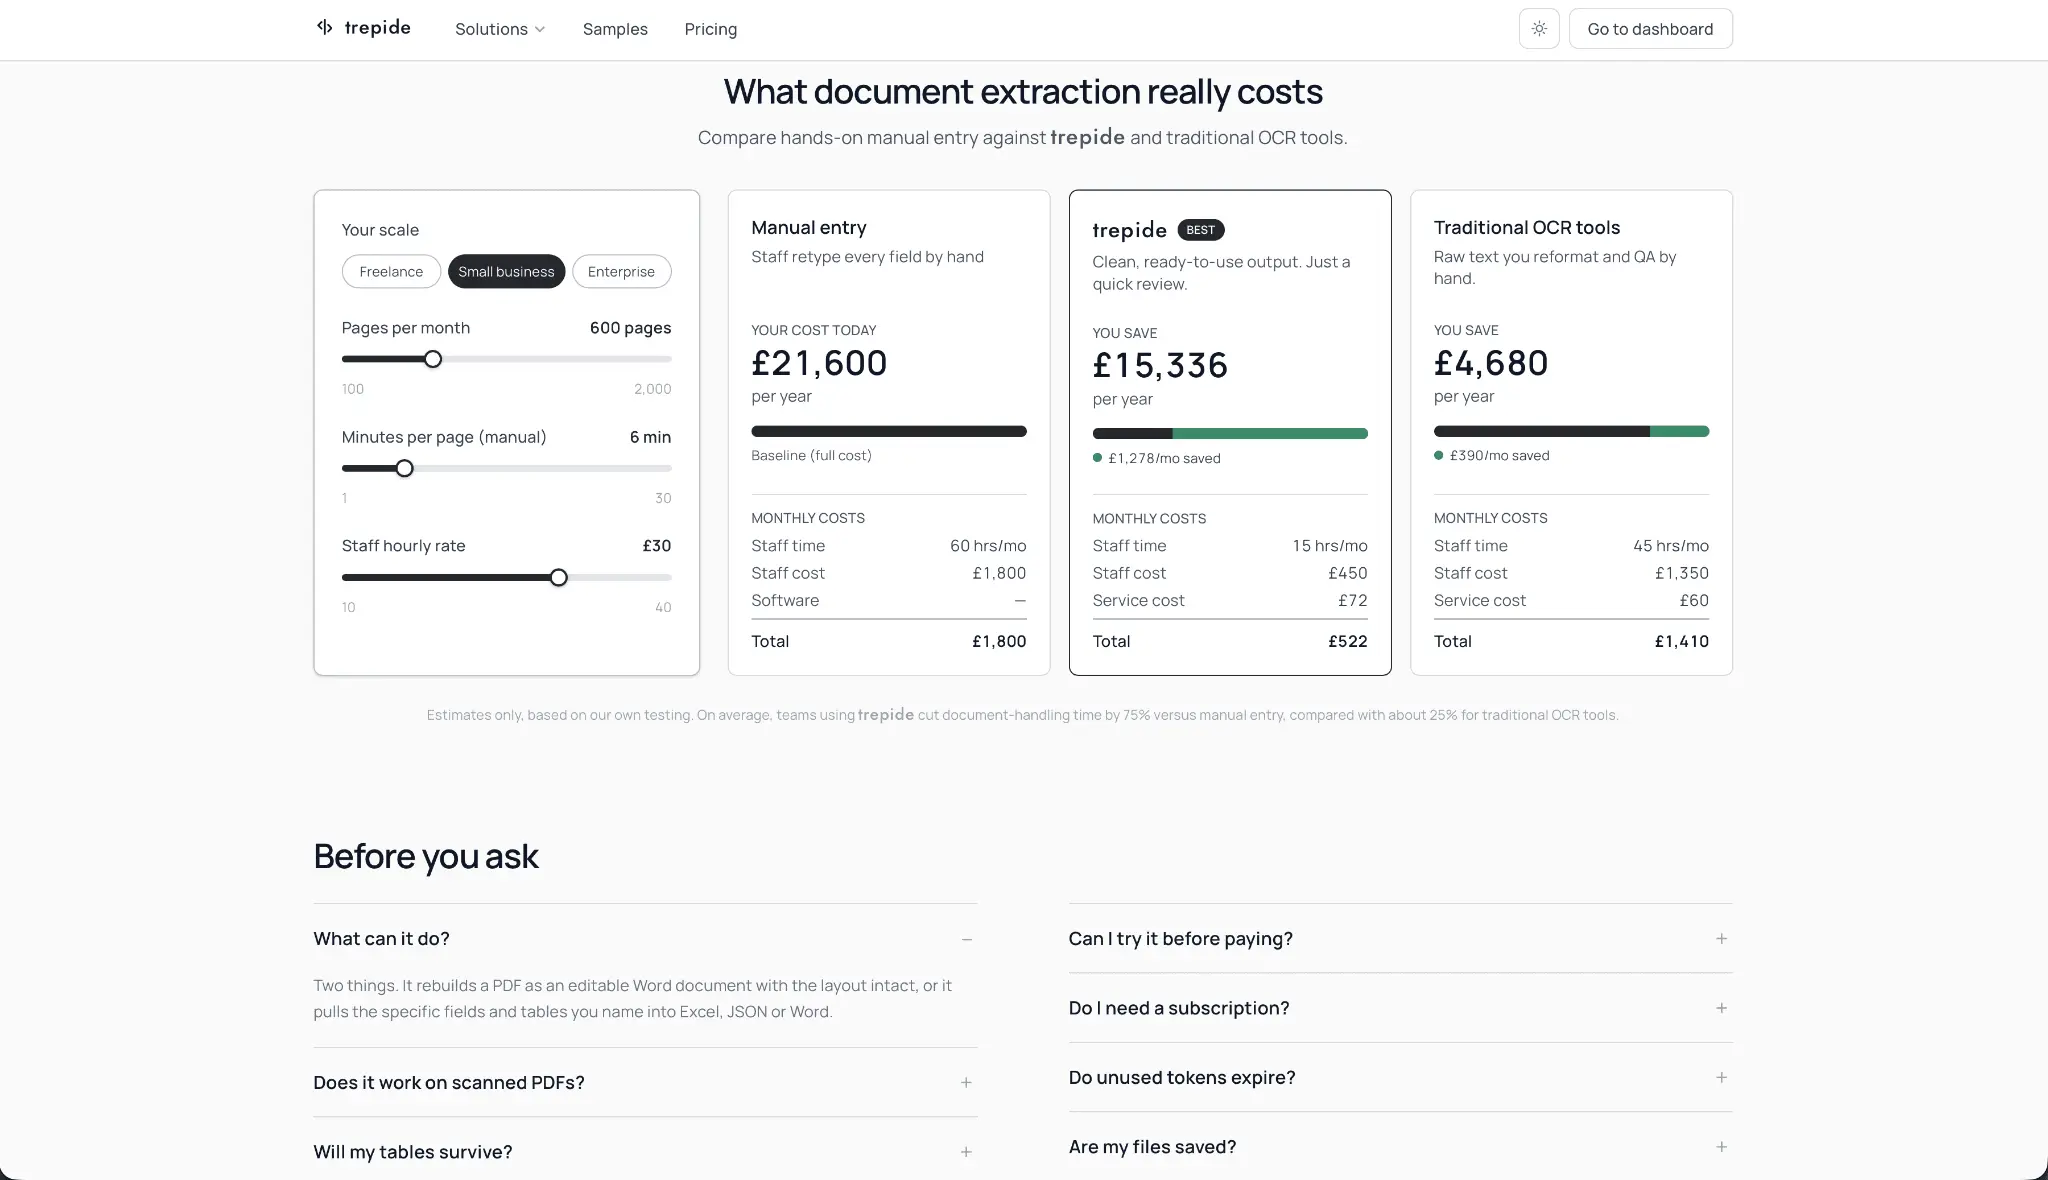Viewport: 2048px width, 1180px height.
Task: Open the Pricing page
Action: pos(711,29)
